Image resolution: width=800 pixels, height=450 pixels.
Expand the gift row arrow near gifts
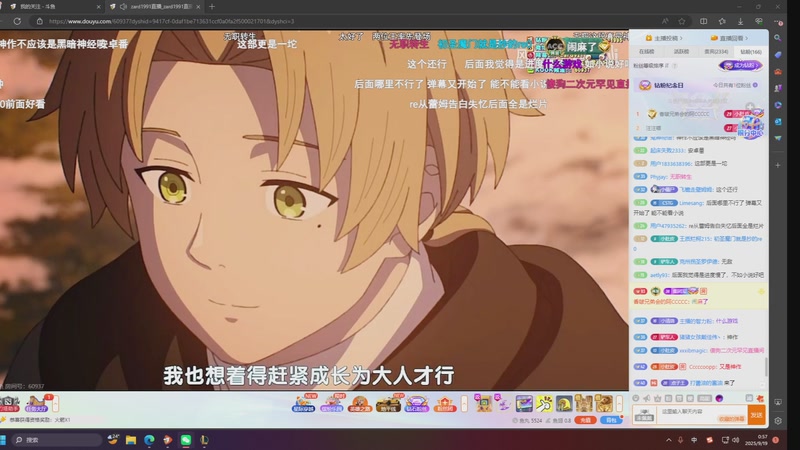619,404
